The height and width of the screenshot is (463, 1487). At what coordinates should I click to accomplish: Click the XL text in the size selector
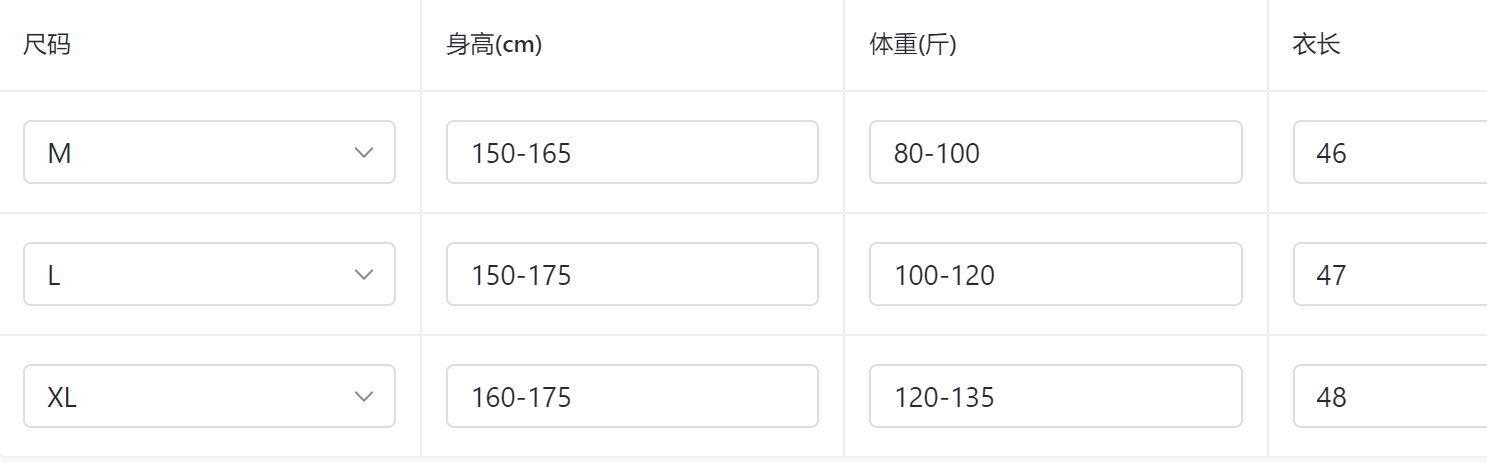click(x=62, y=398)
